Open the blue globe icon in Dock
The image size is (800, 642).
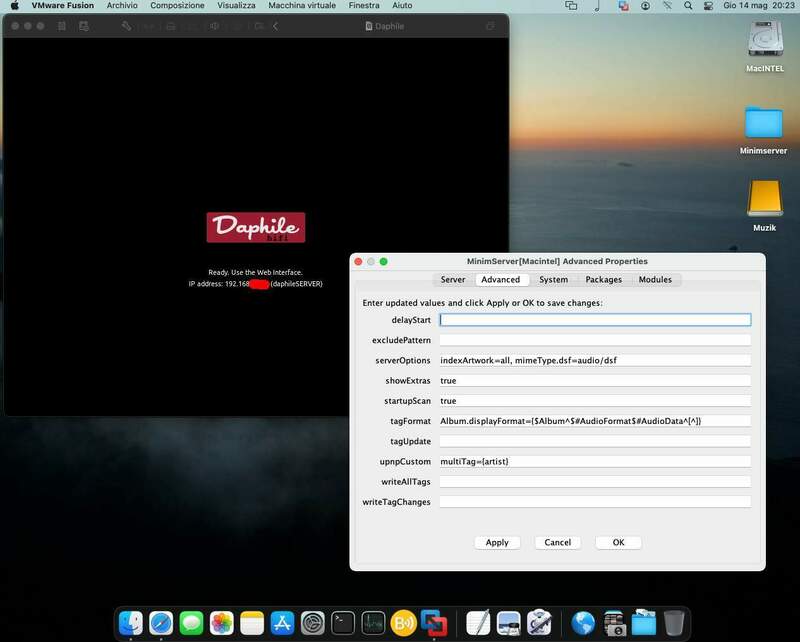(583, 623)
